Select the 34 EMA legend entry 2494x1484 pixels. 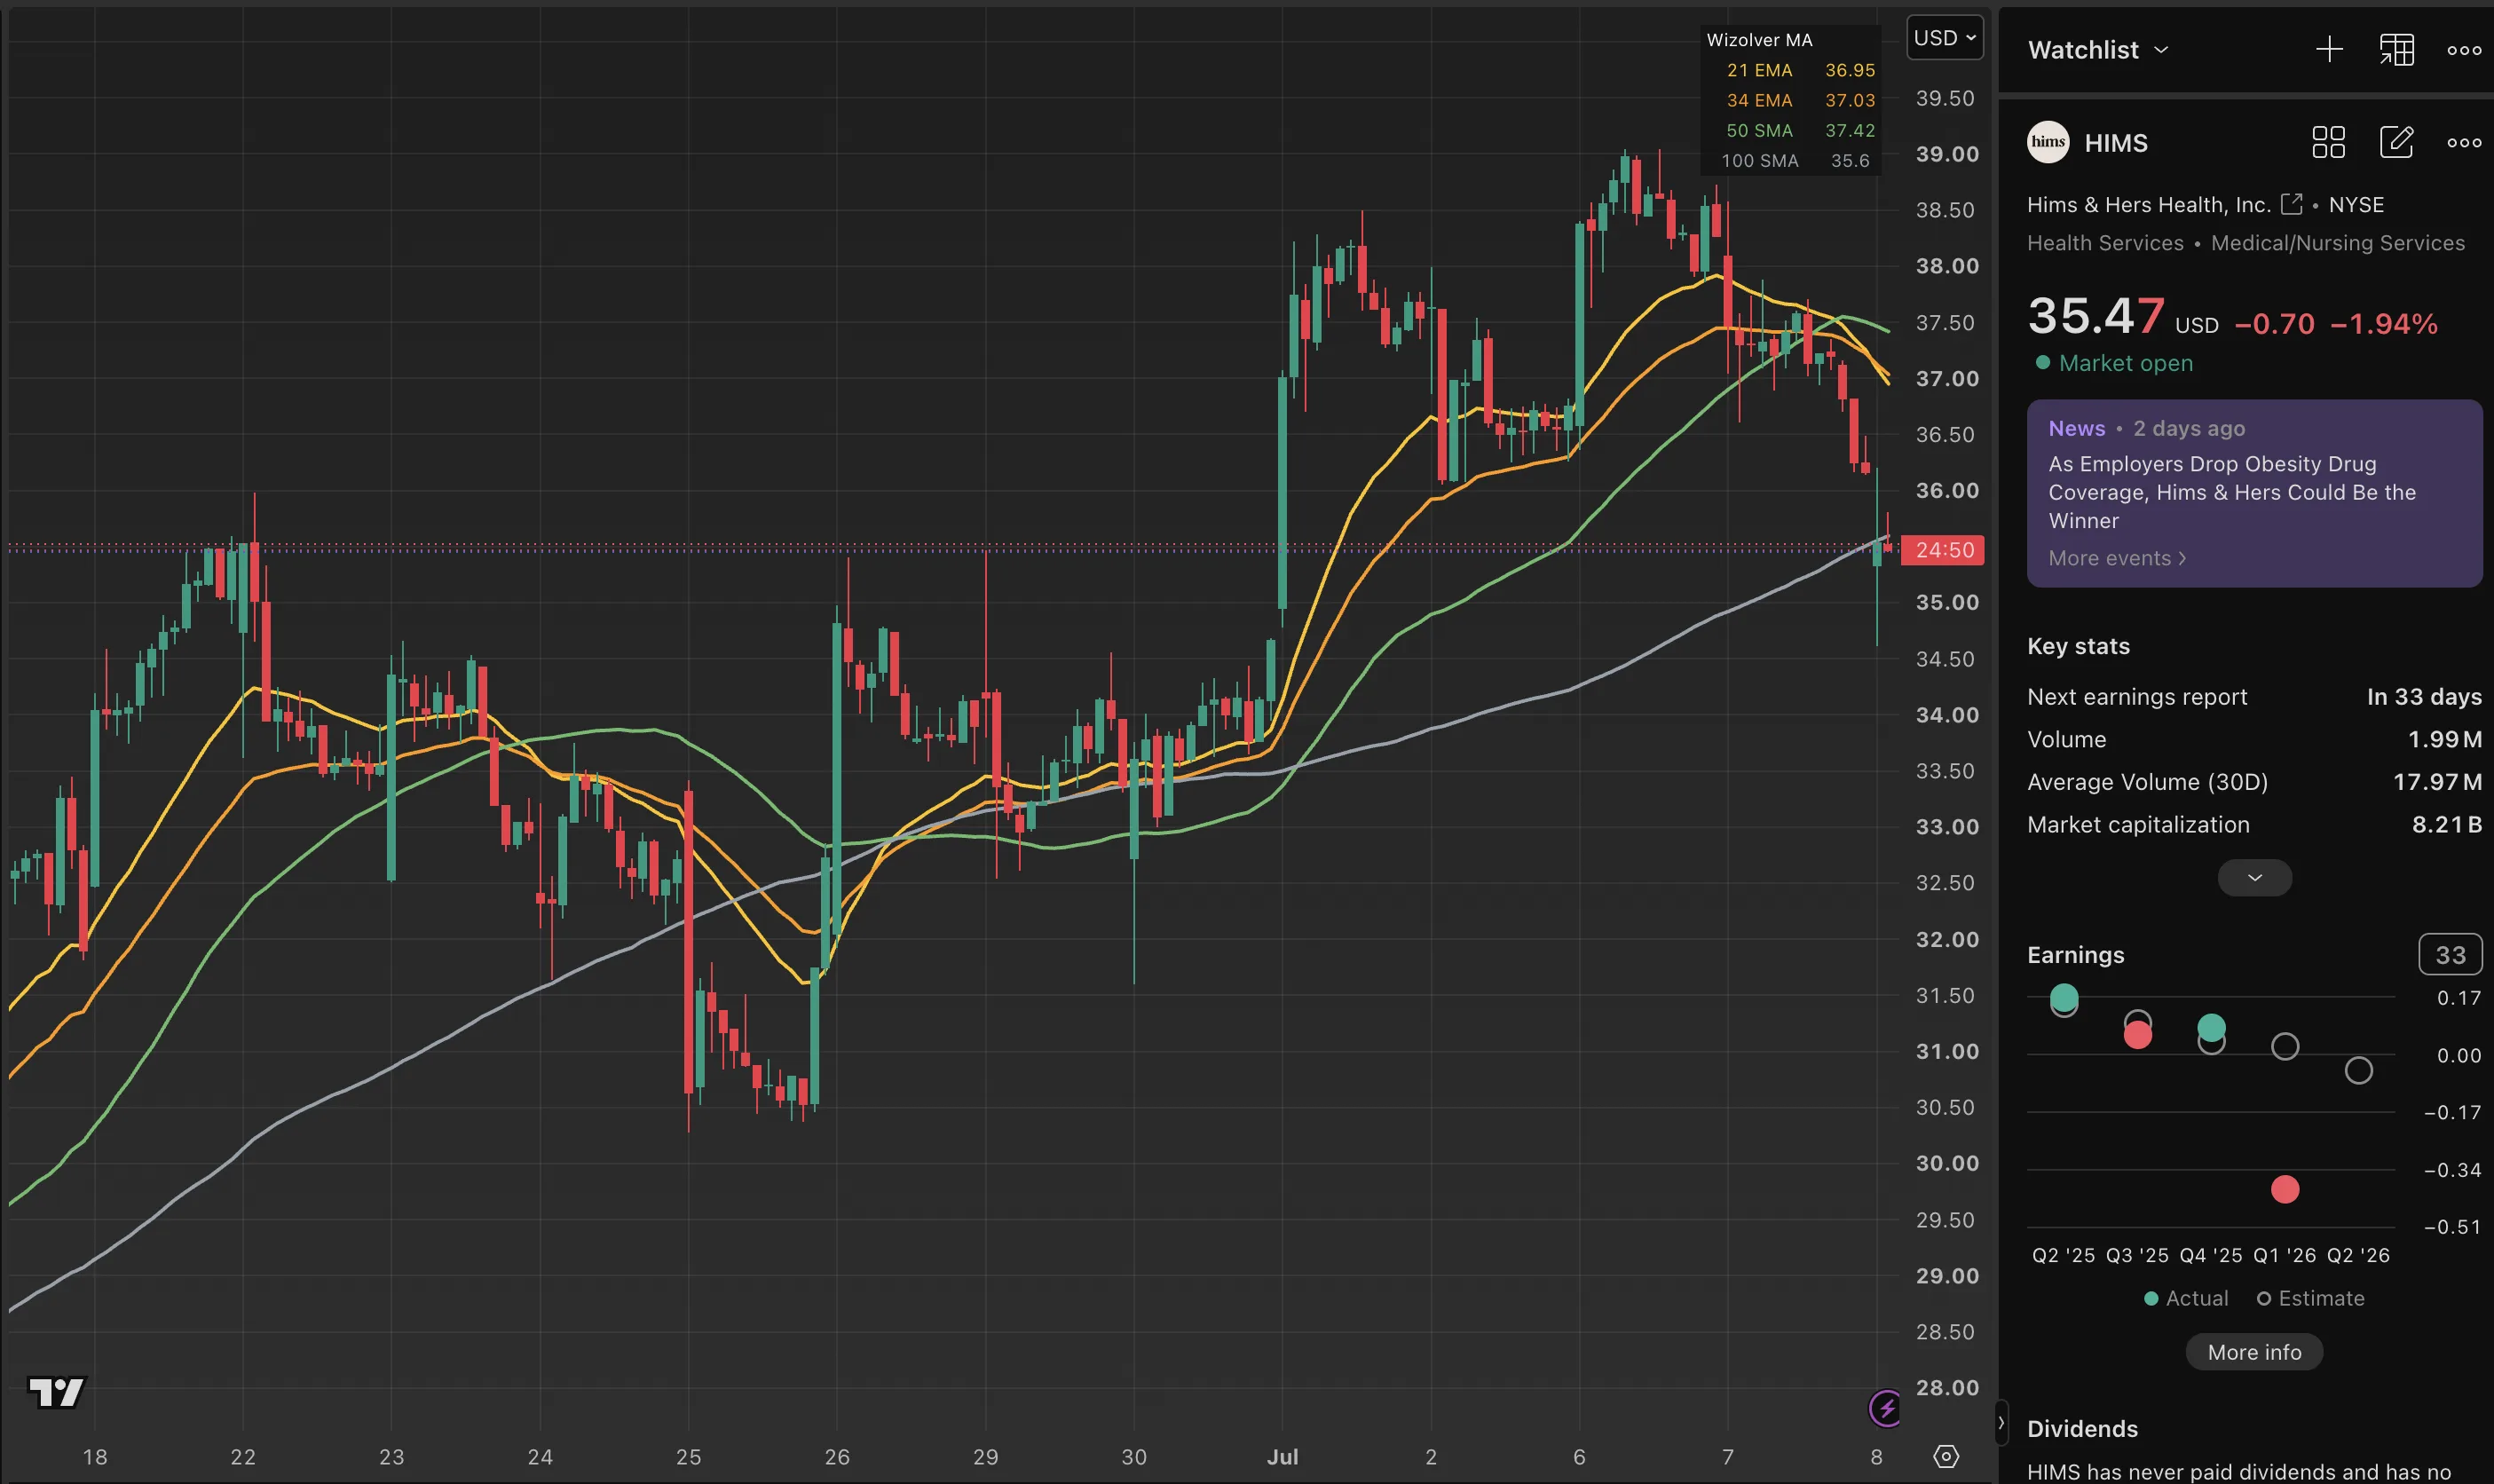[x=1800, y=100]
